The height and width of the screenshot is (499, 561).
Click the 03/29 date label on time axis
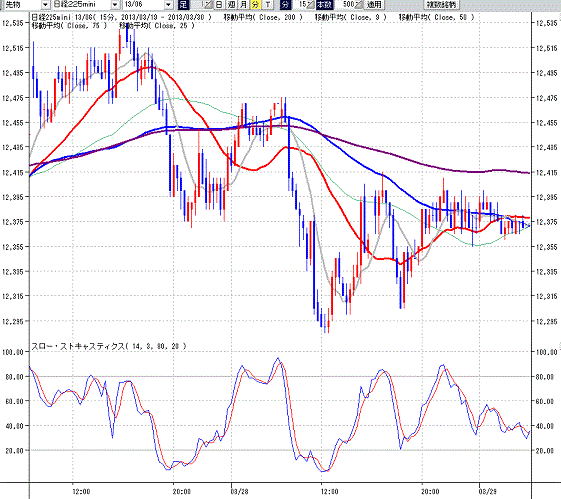[x=488, y=491]
